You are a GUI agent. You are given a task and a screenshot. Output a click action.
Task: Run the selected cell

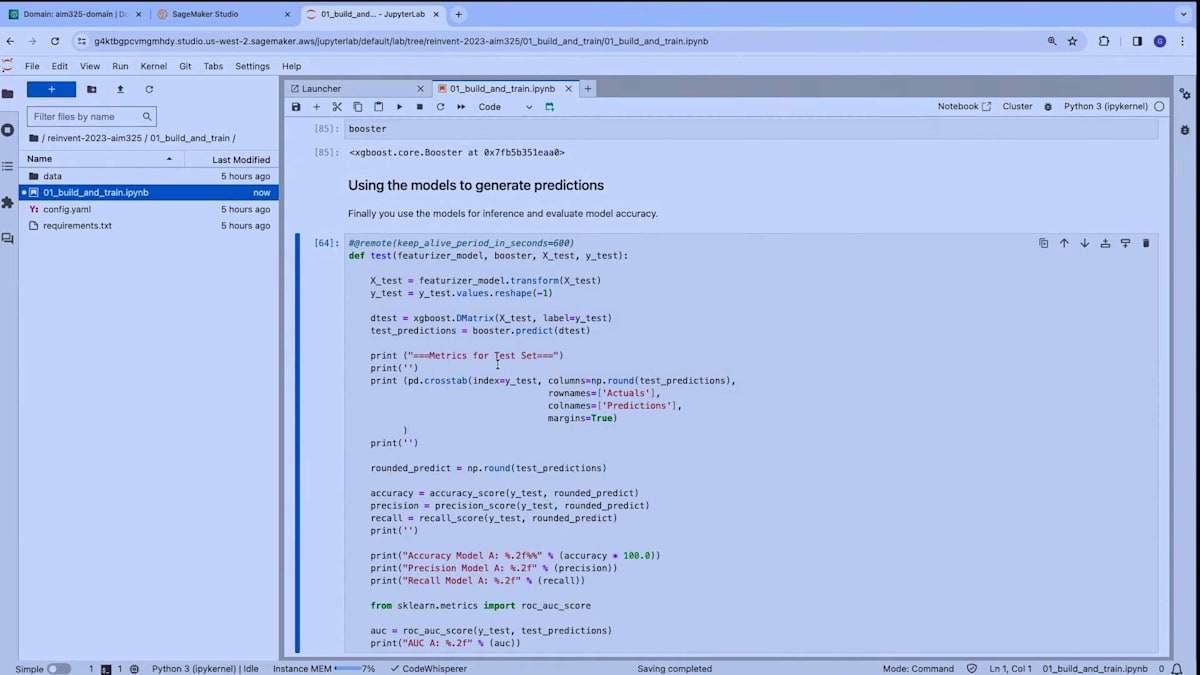click(399, 107)
